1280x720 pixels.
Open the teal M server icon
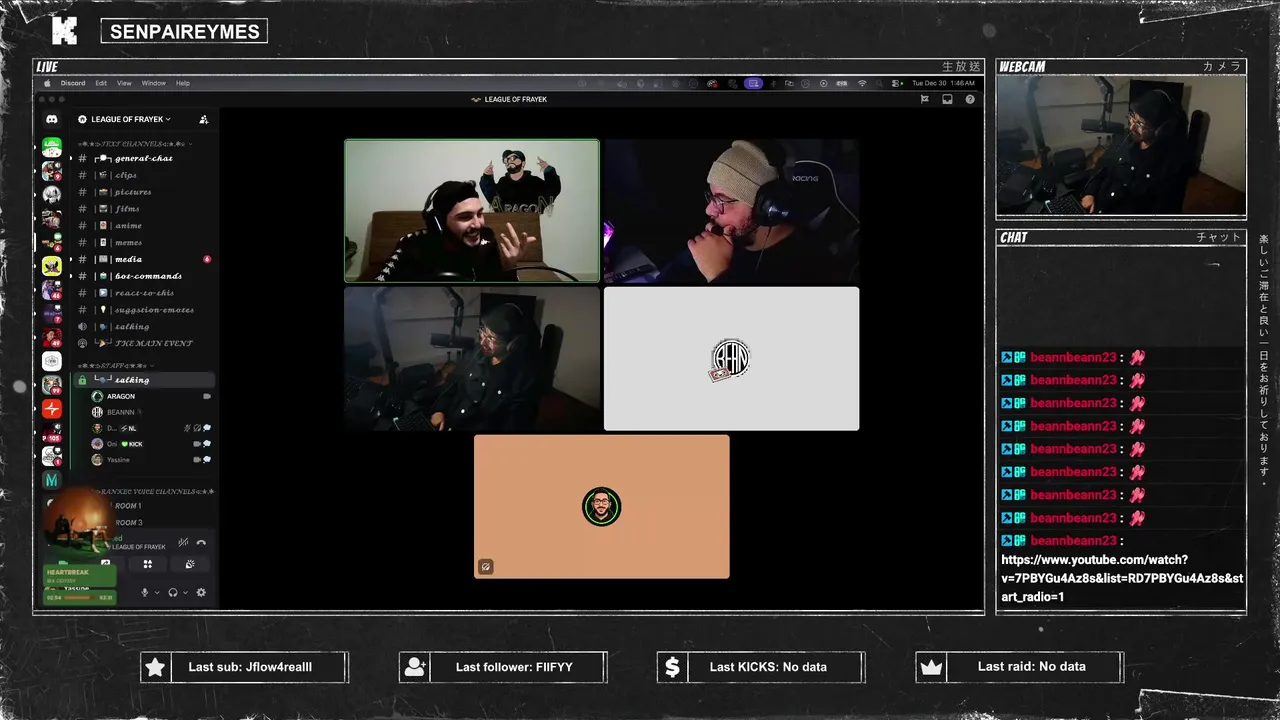pos(51,480)
